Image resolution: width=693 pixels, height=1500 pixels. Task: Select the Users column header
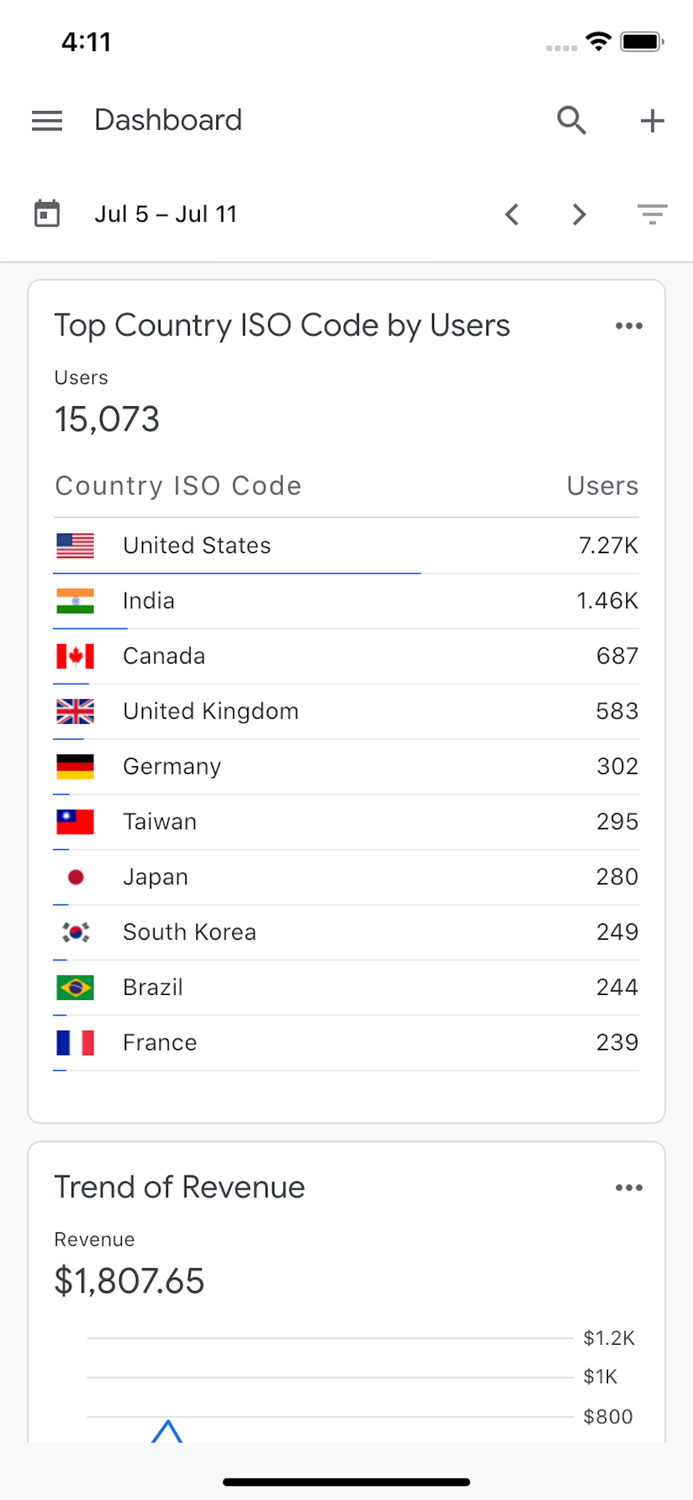(x=602, y=486)
